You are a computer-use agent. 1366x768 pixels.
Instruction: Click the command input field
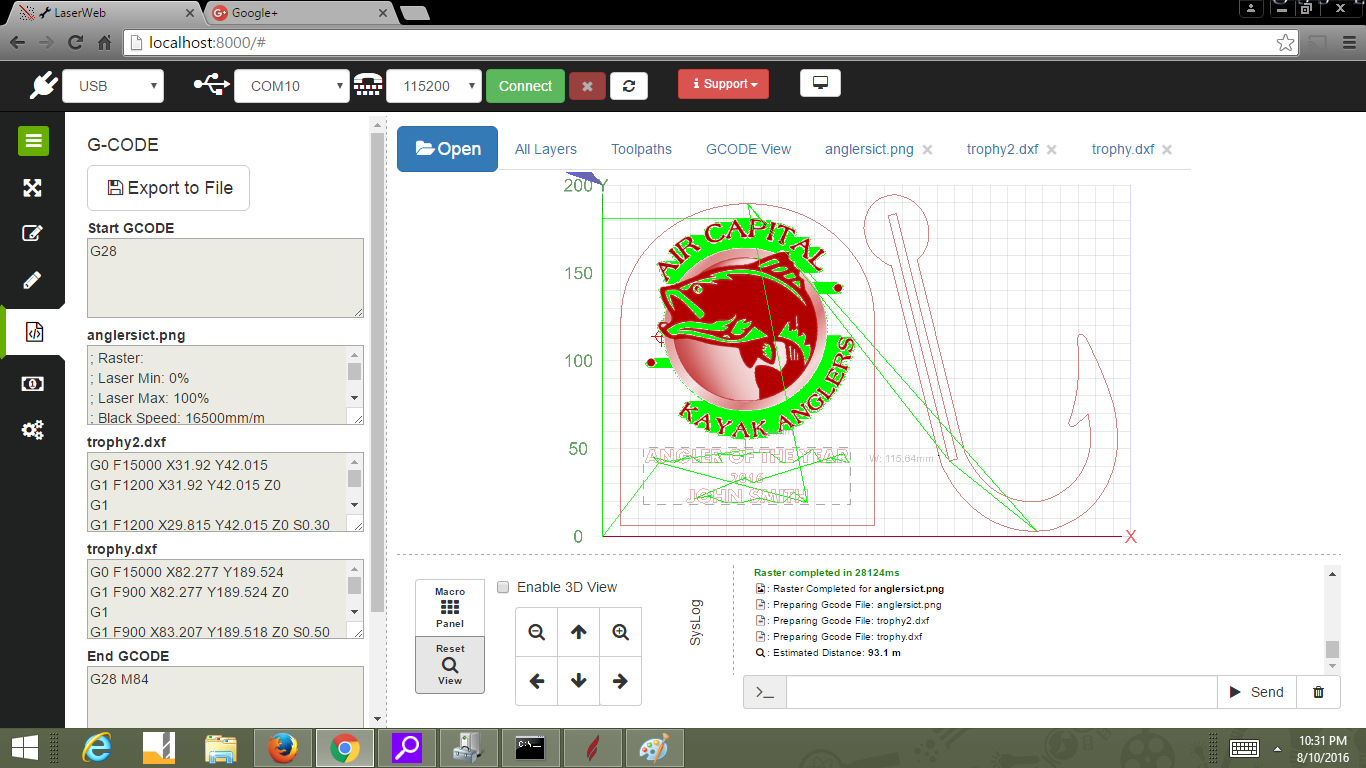(x=1001, y=692)
